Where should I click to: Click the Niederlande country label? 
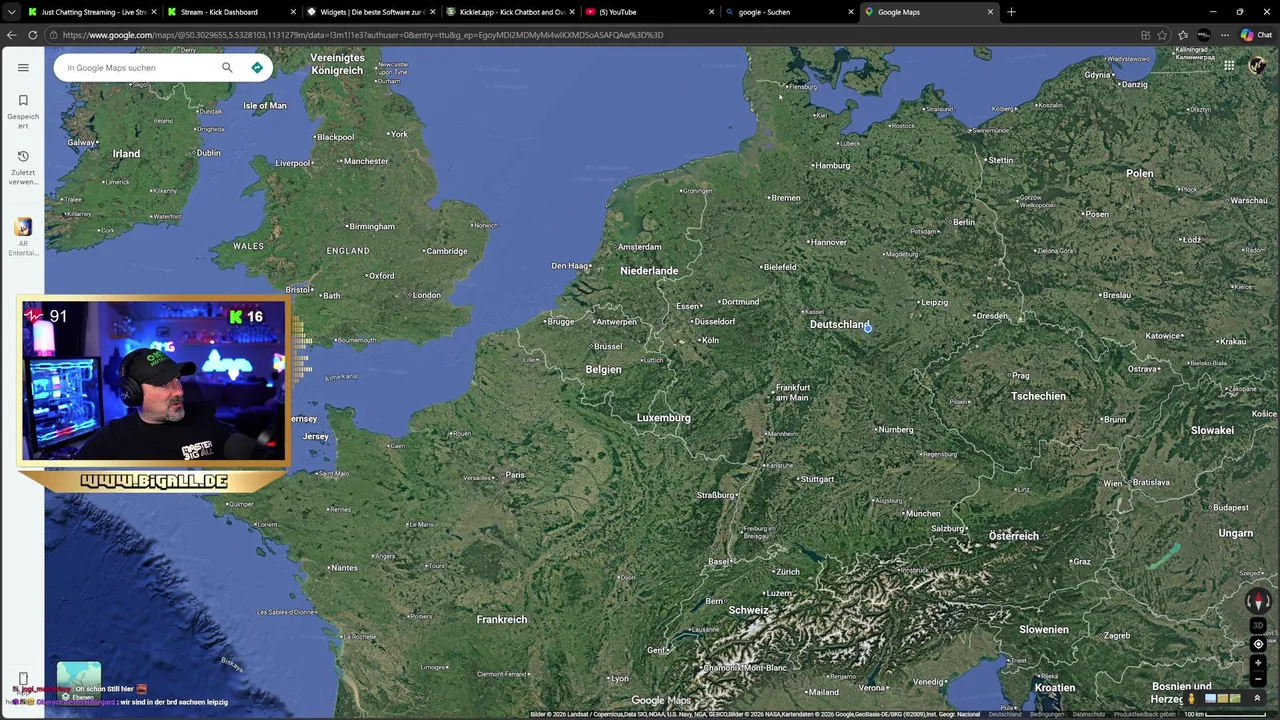649,271
